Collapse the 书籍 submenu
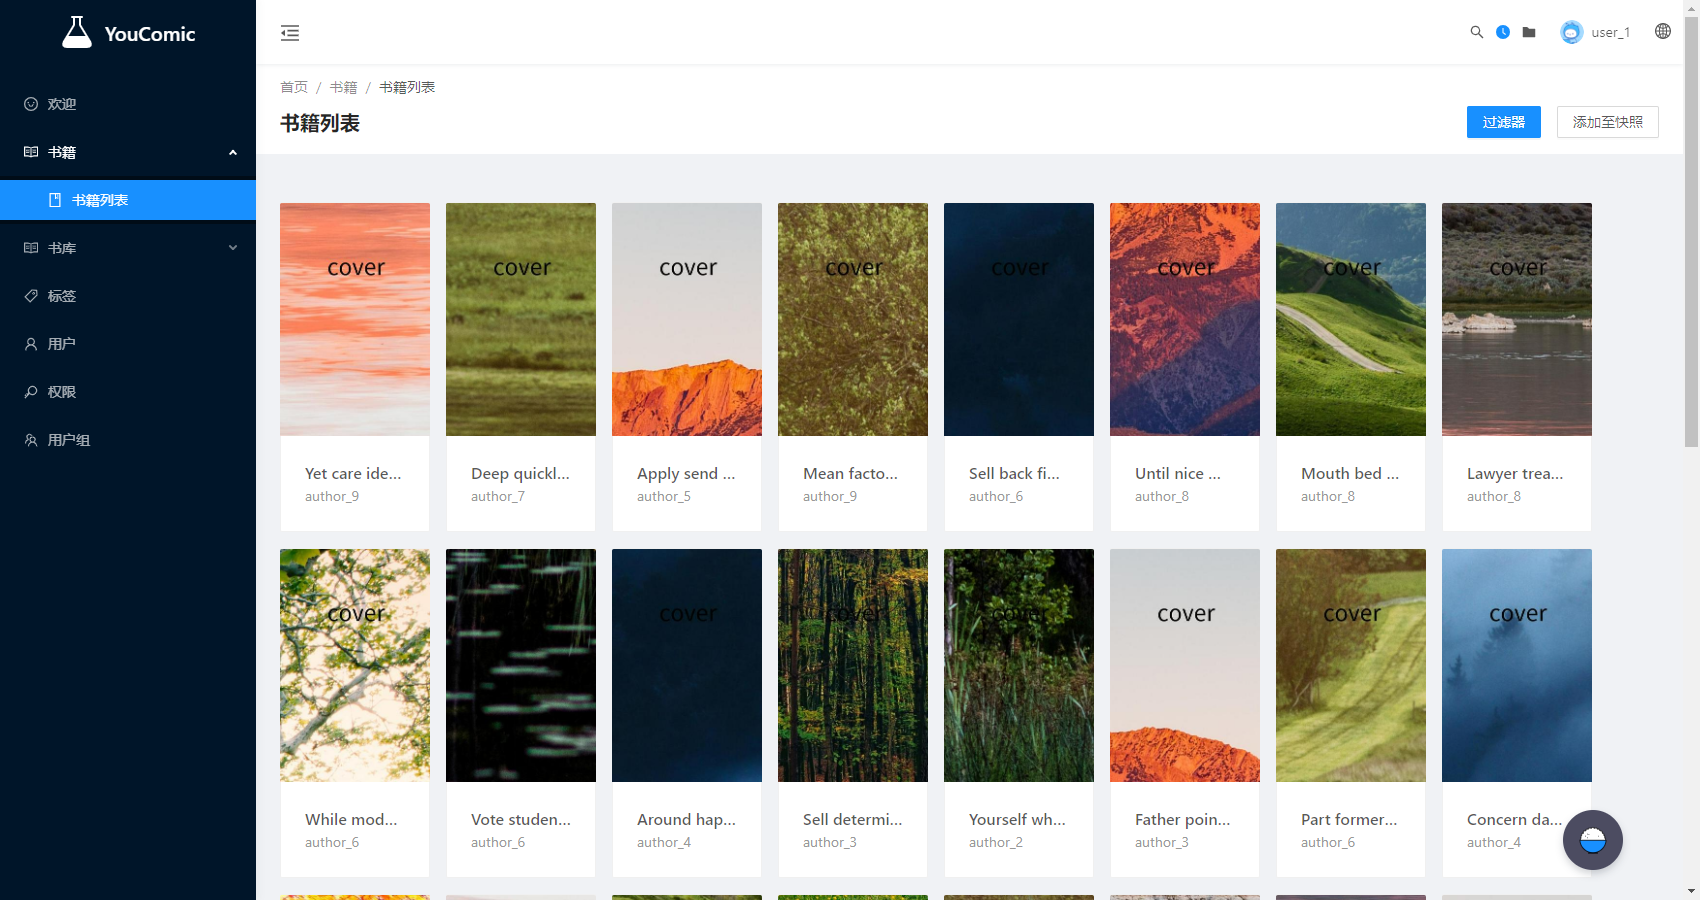Screen dimensions: 1700x900 pyautogui.click(x=128, y=152)
